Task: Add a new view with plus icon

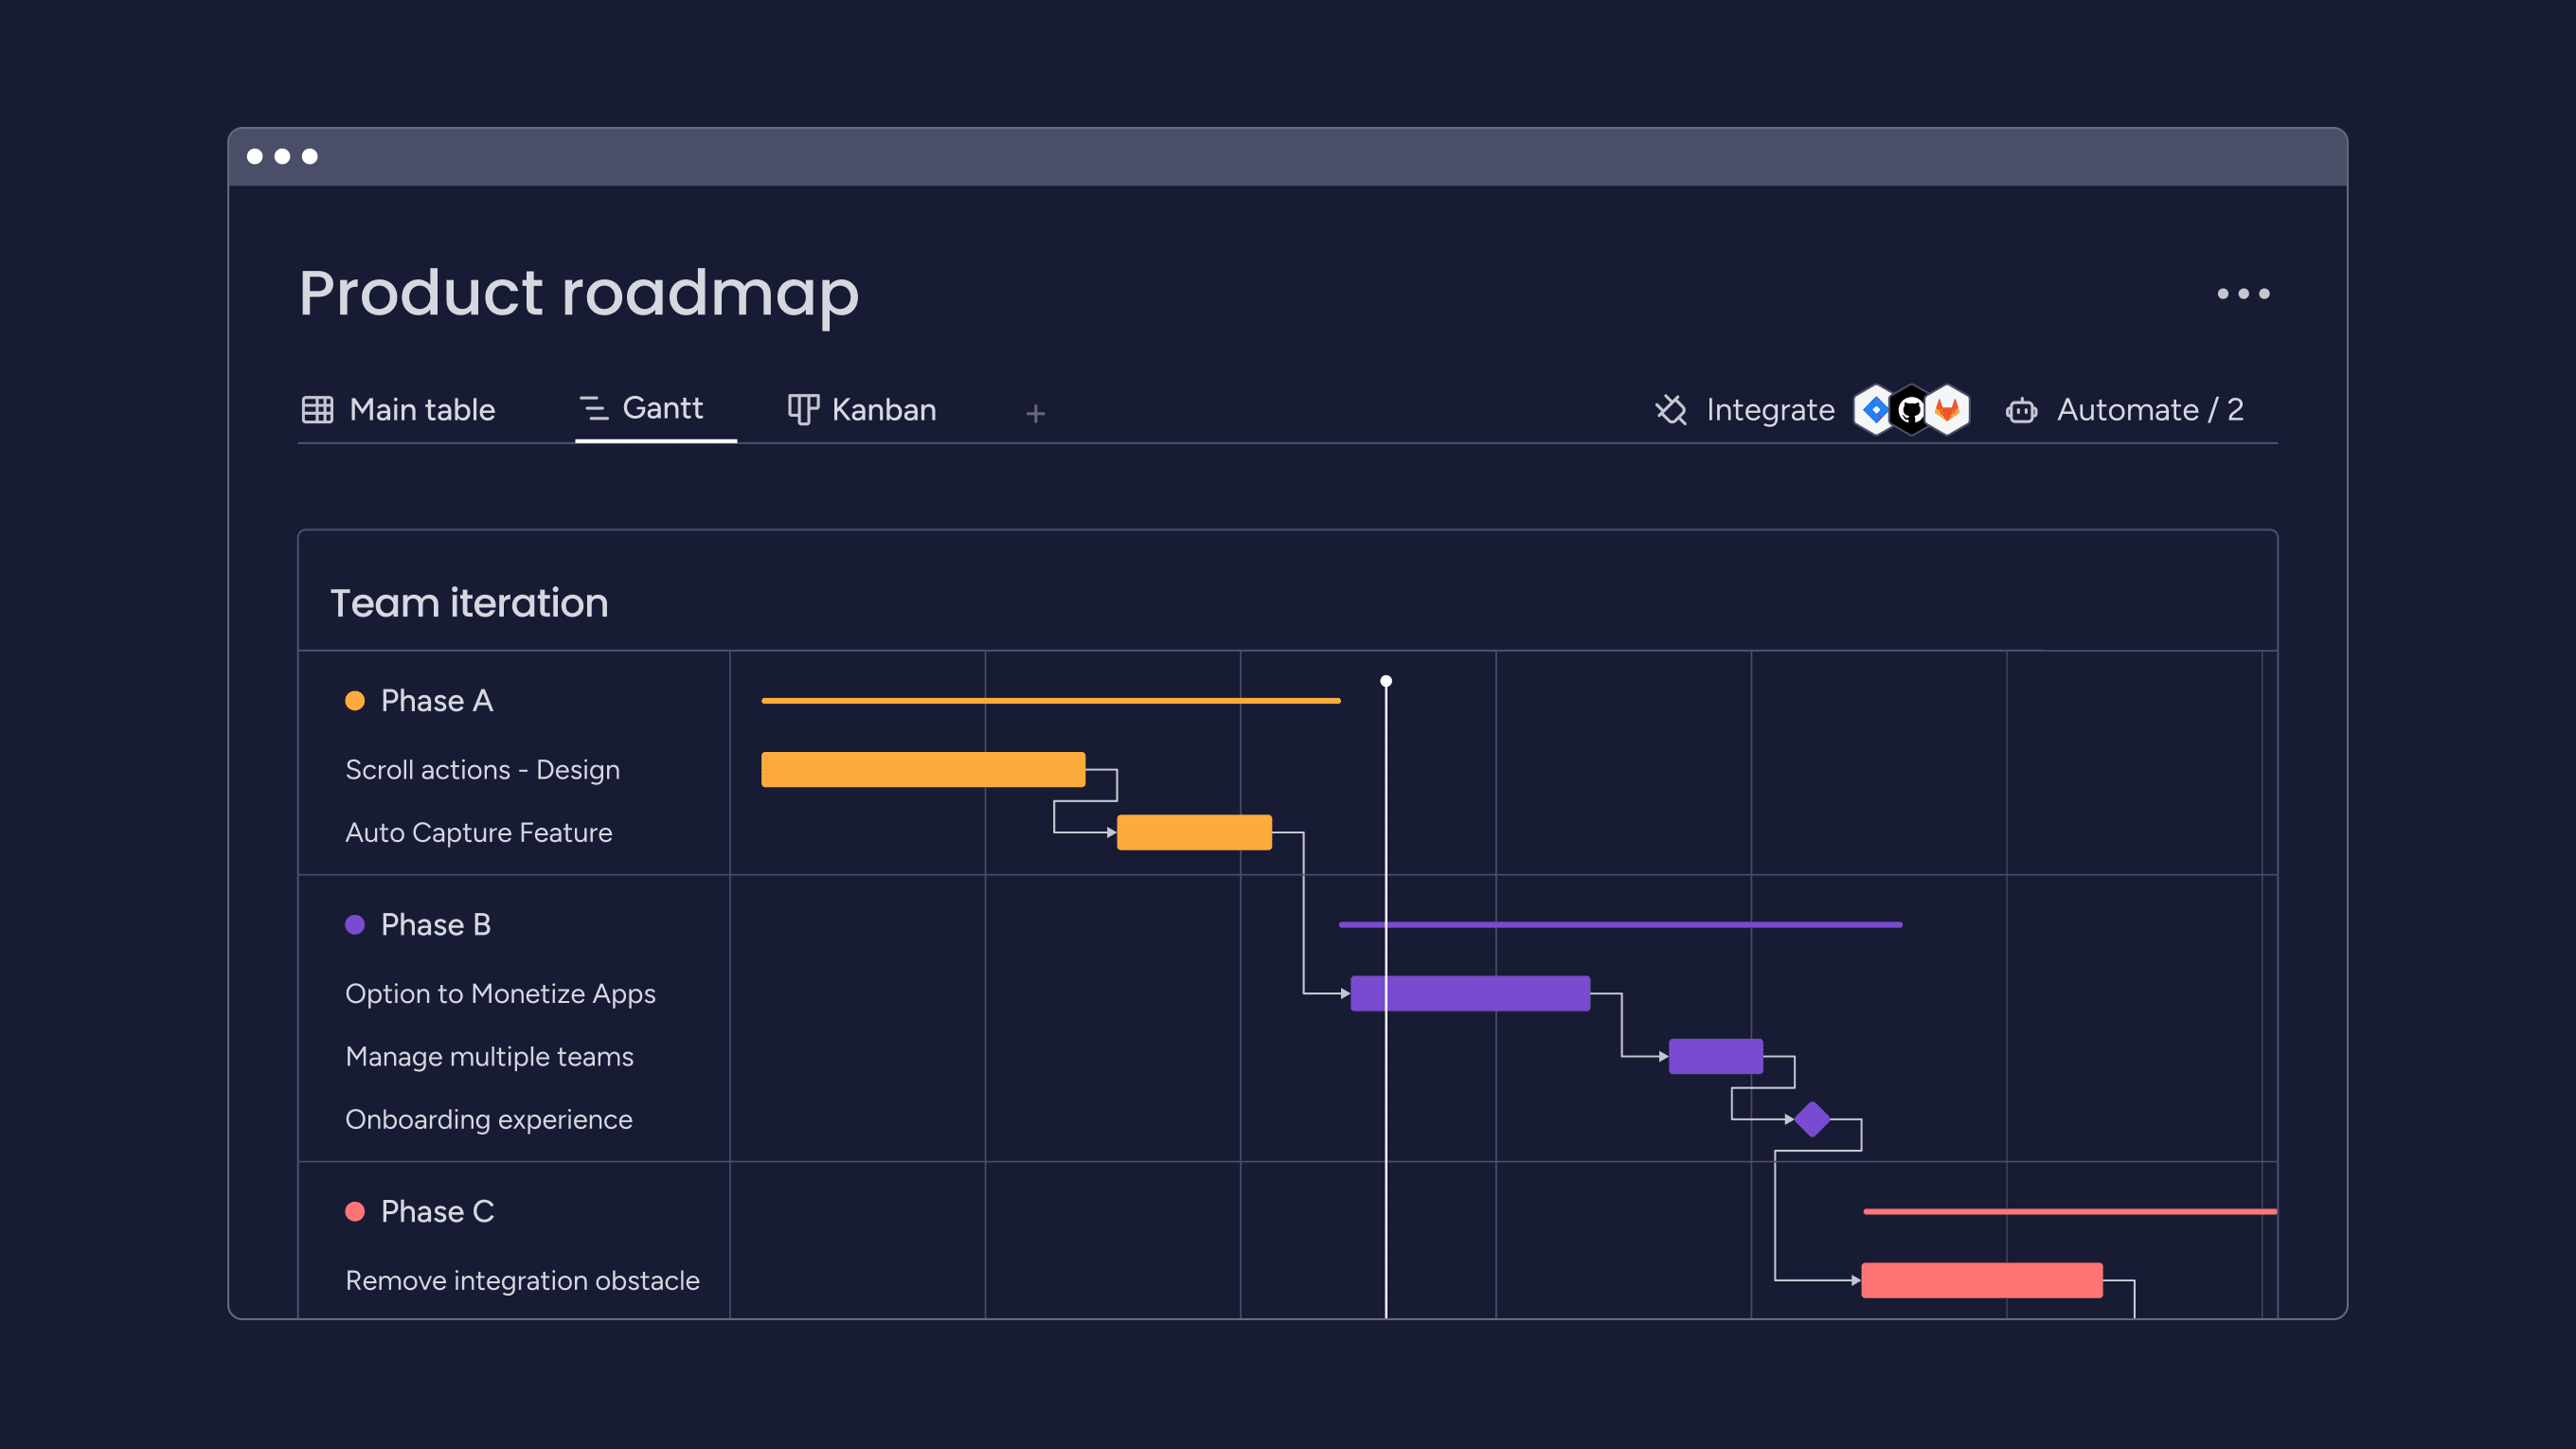Action: [x=1035, y=410]
